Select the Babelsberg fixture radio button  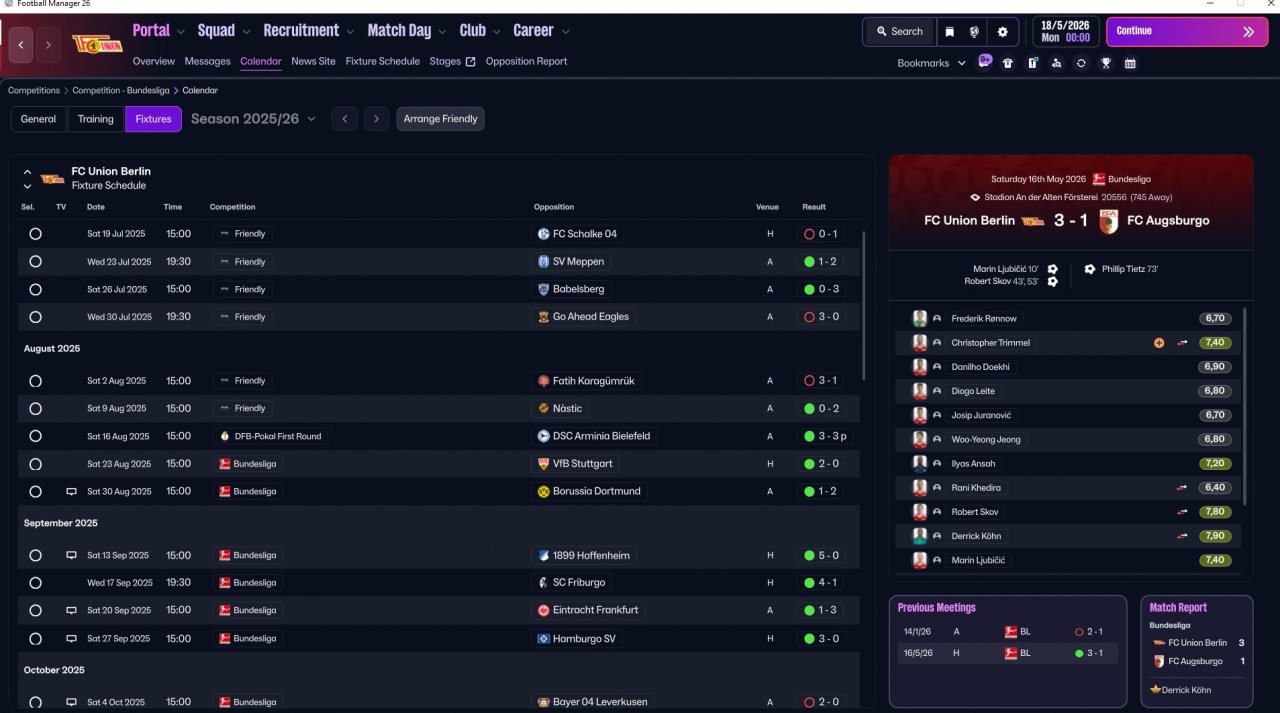[35, 289]
